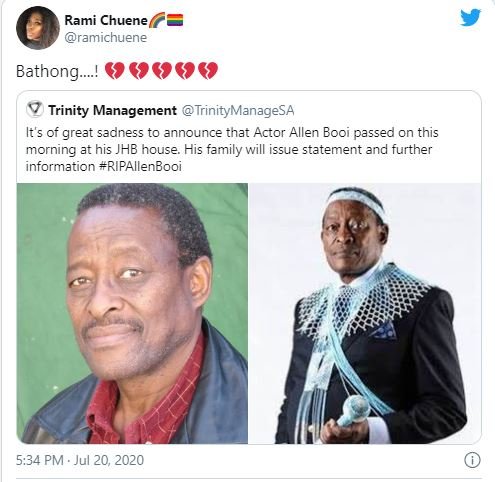Viewport: 495px width, 482px height.
Task: Click the second broken heart emoji
Action: [138, 71]
